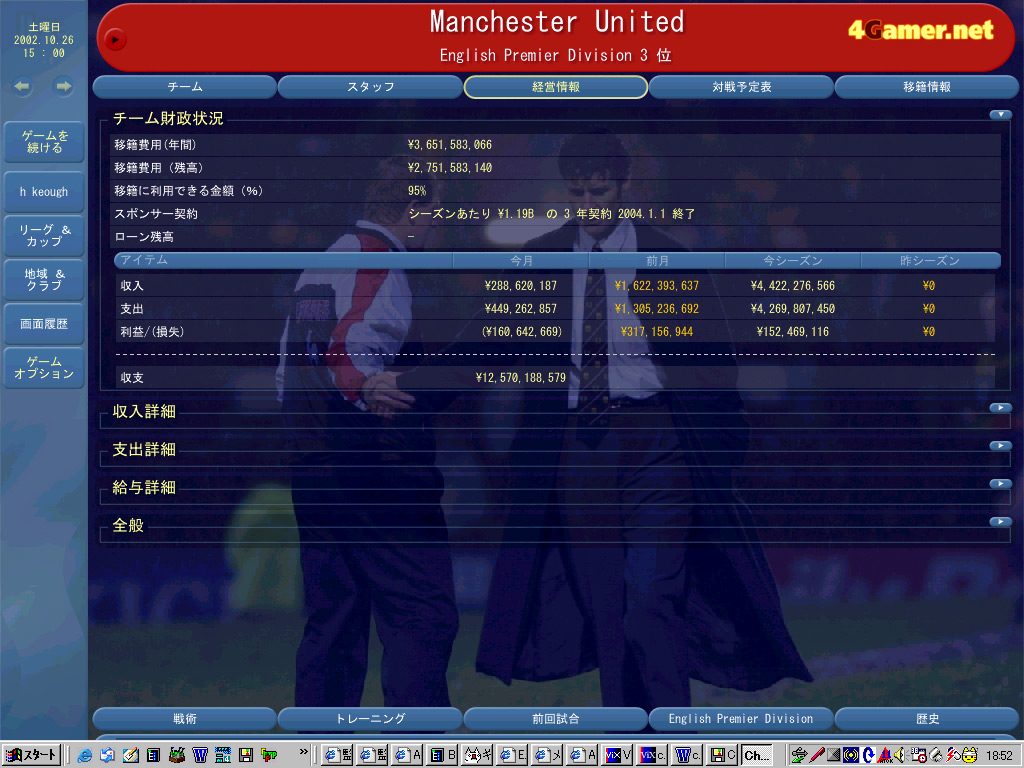1024x768 pixels.
Task: Click the 今シーズン column header
Action: (x=793, y=261)
